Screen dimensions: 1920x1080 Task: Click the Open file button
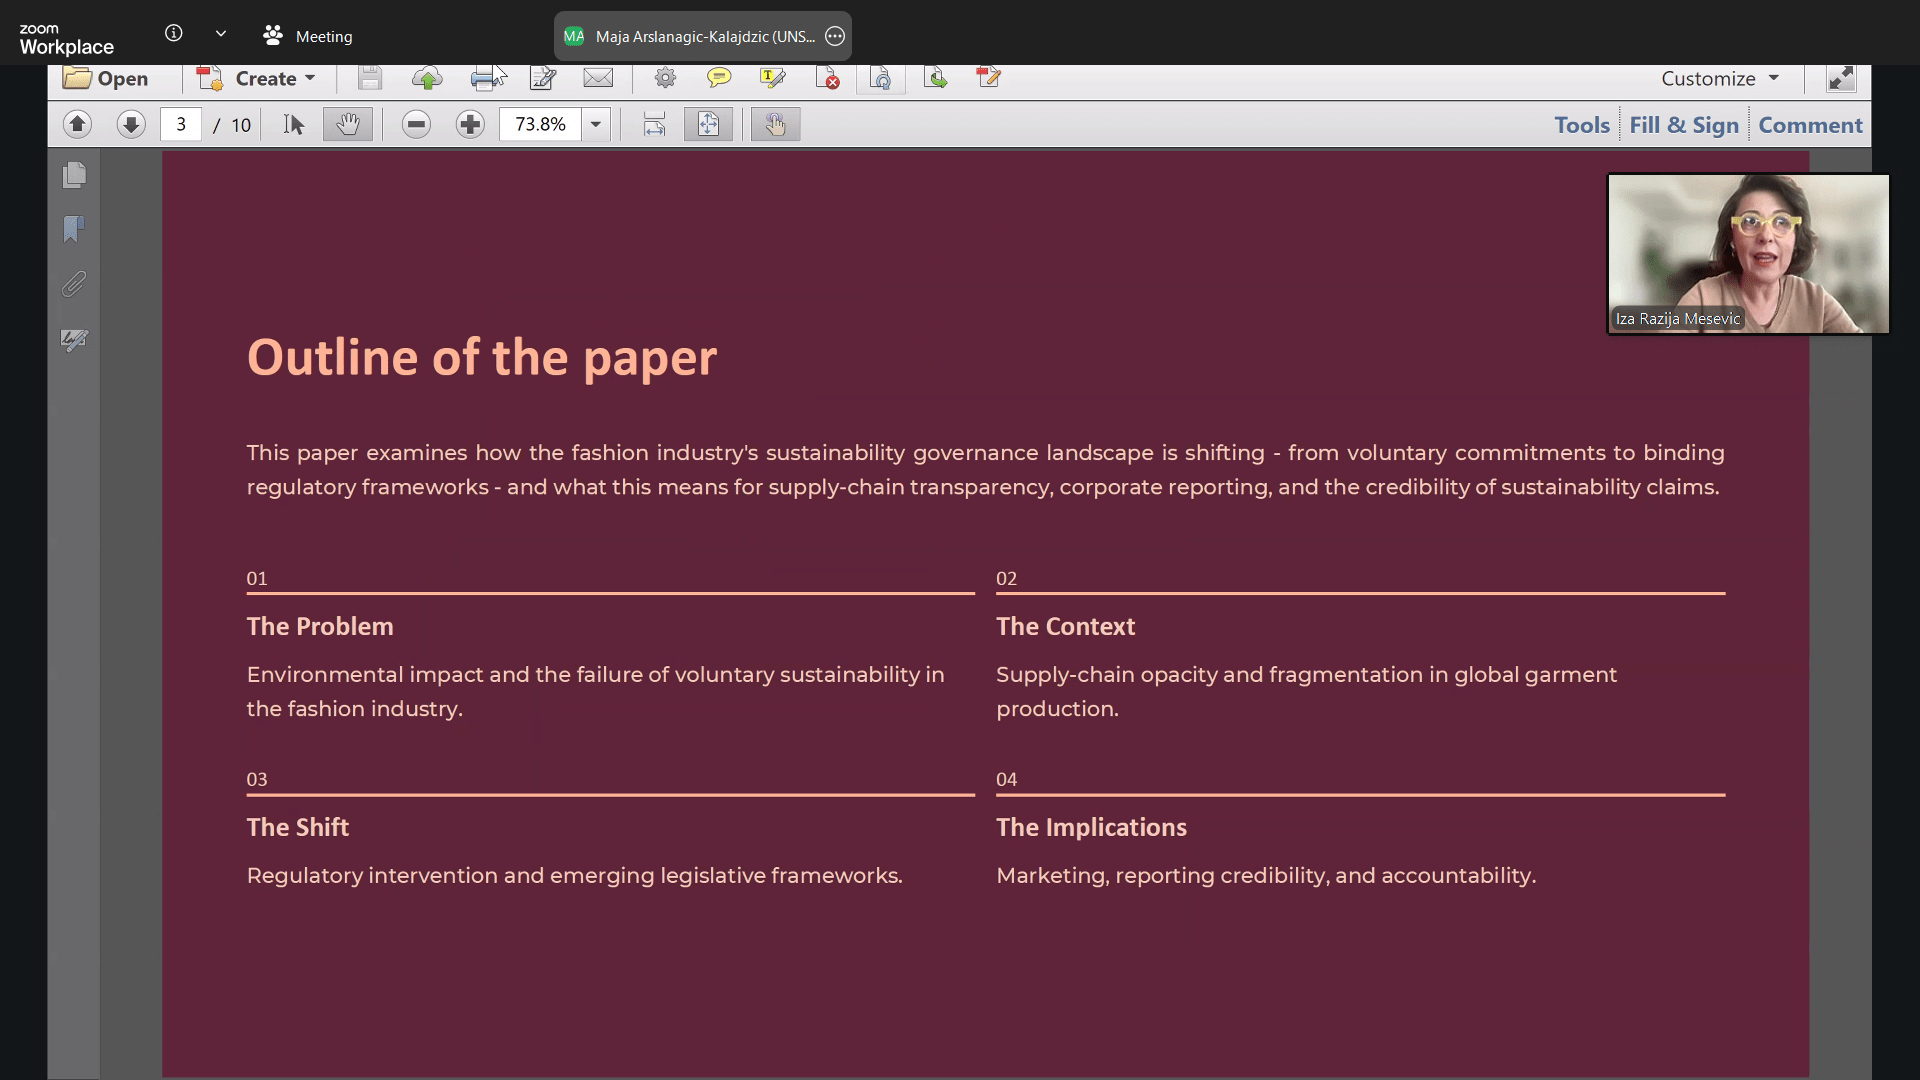point(106,78)
